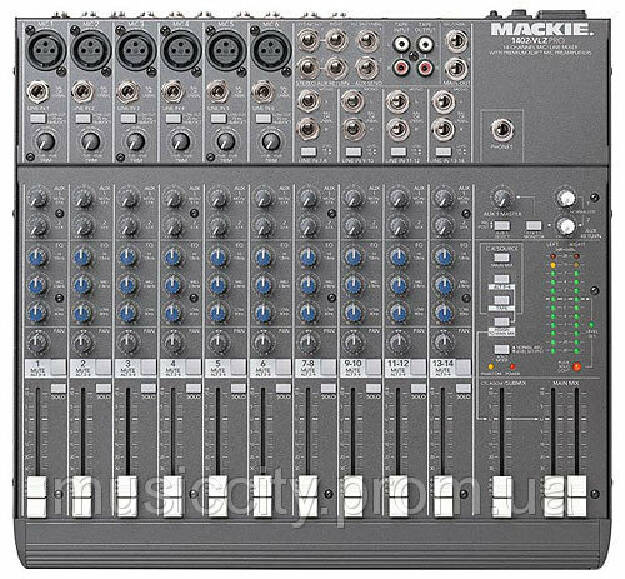Turn the Pan knob on channel 7-8

point(308,342)
